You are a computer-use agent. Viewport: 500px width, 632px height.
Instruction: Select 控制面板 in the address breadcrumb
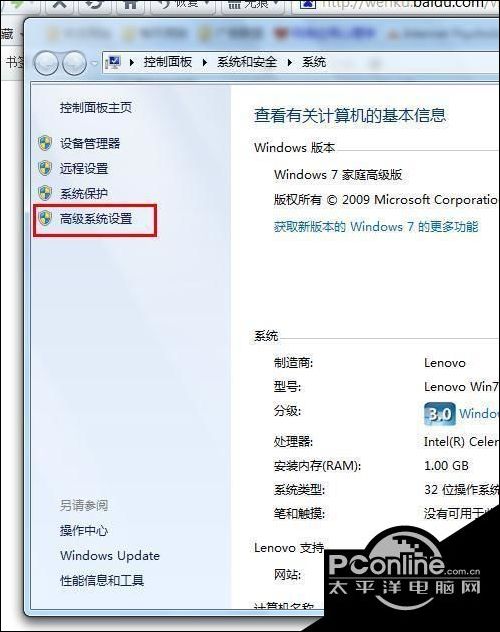pyautogui.click(x=168, y=62)
